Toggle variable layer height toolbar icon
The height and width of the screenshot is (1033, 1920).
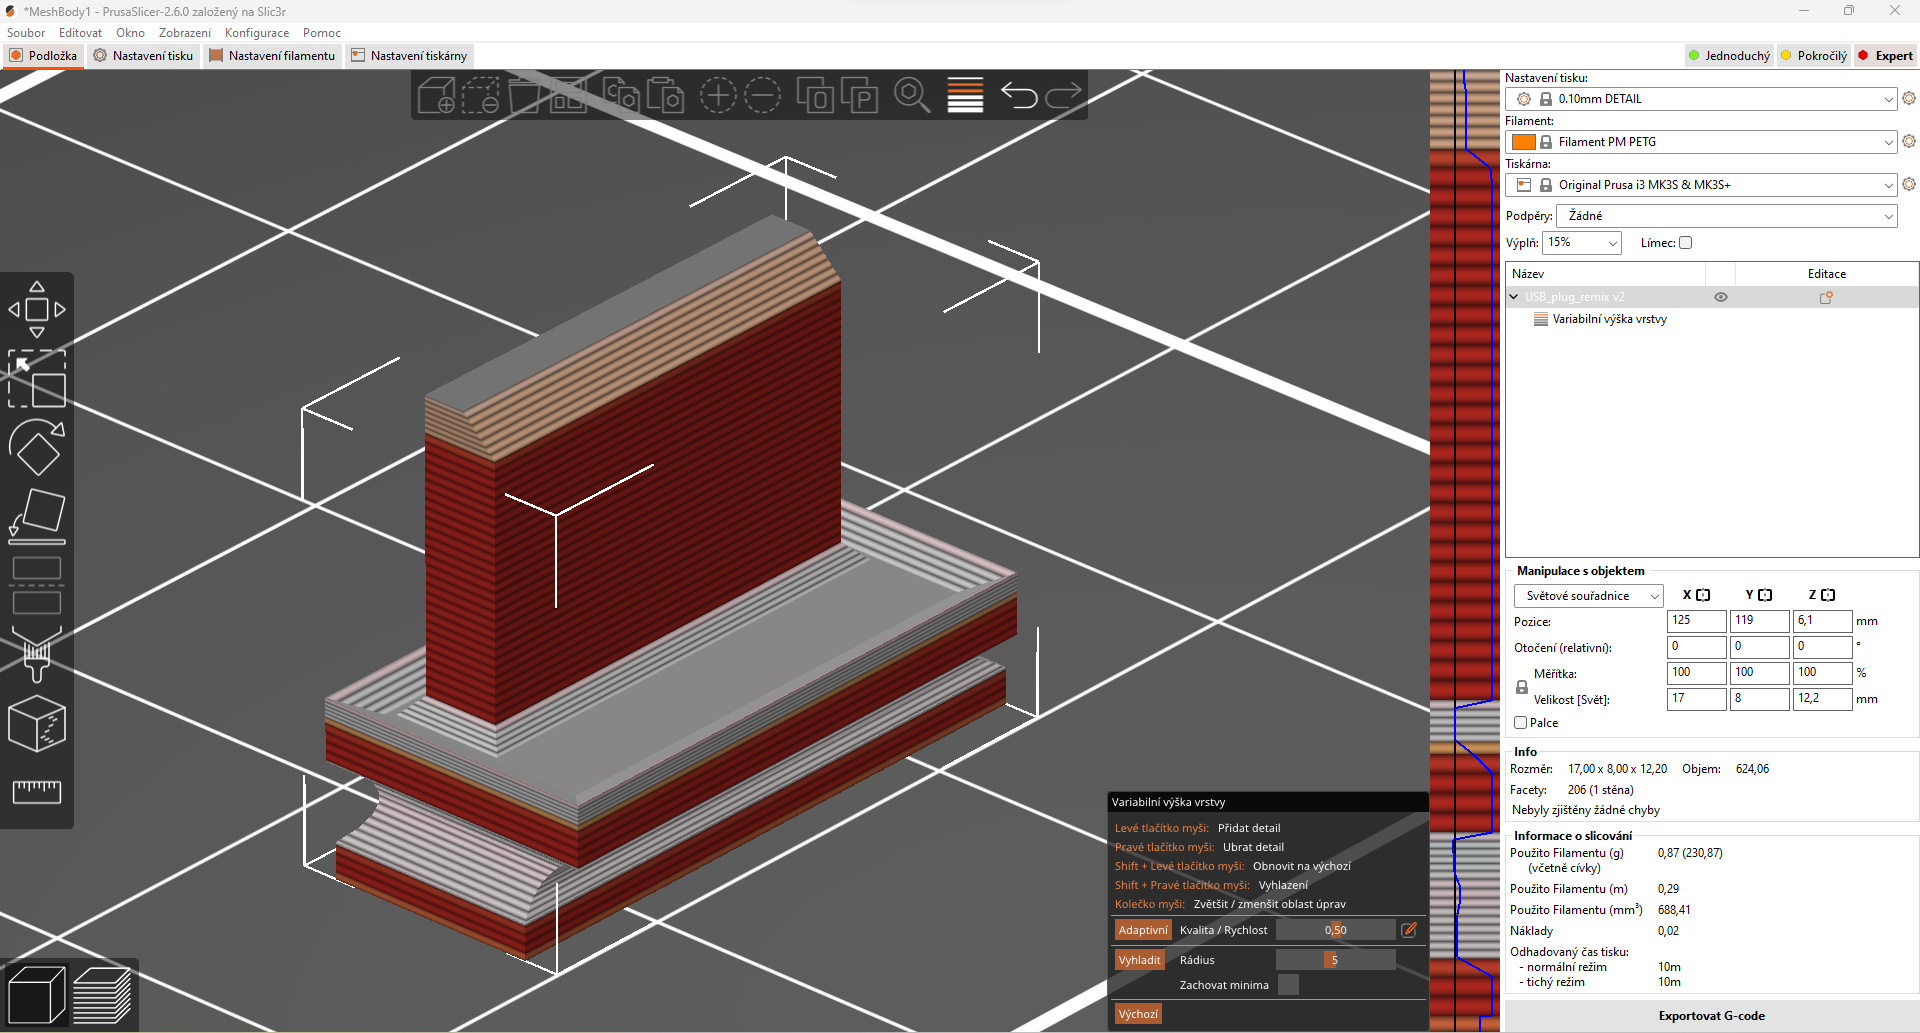965,96
